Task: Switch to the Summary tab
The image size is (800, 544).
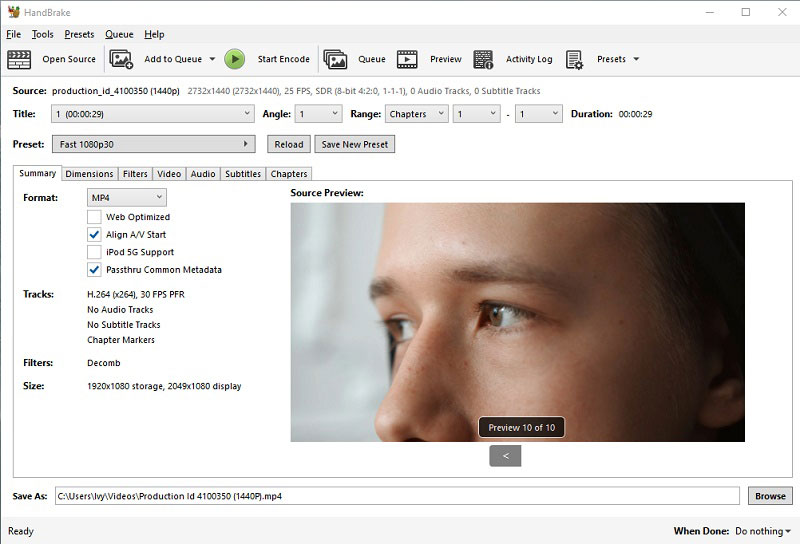Action: 37,174
